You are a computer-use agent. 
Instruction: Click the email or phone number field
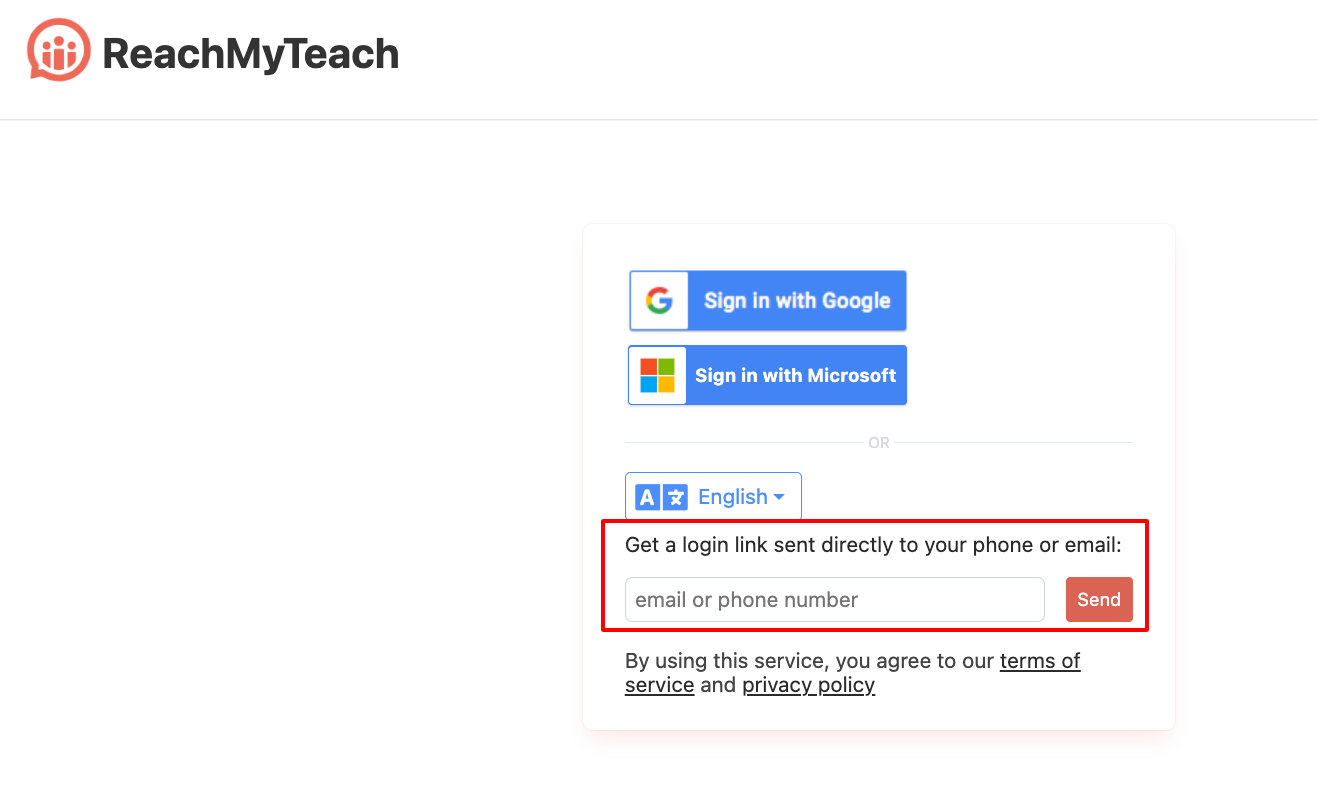tap(834, 599)
